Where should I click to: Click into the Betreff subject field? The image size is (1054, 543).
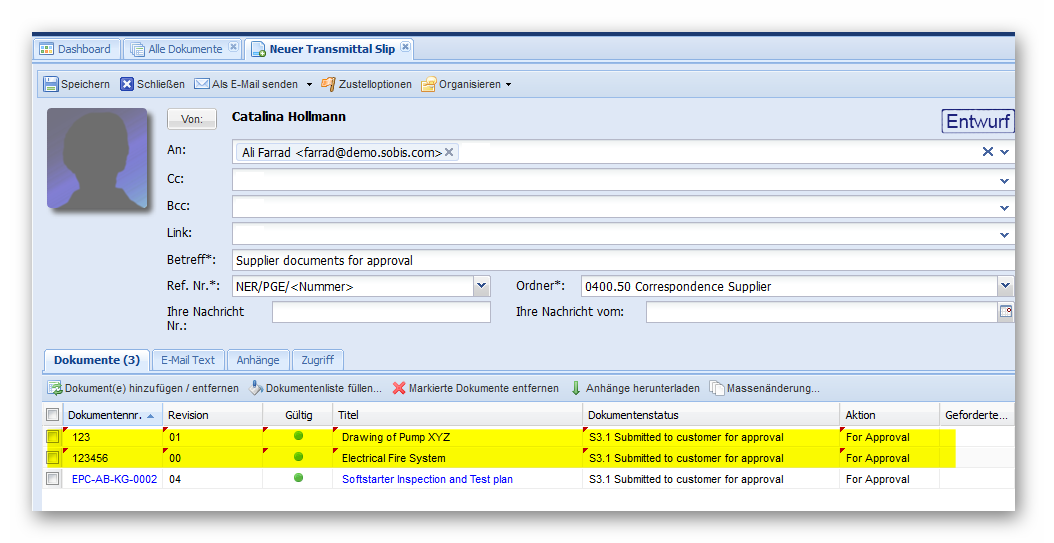(620, 260)
